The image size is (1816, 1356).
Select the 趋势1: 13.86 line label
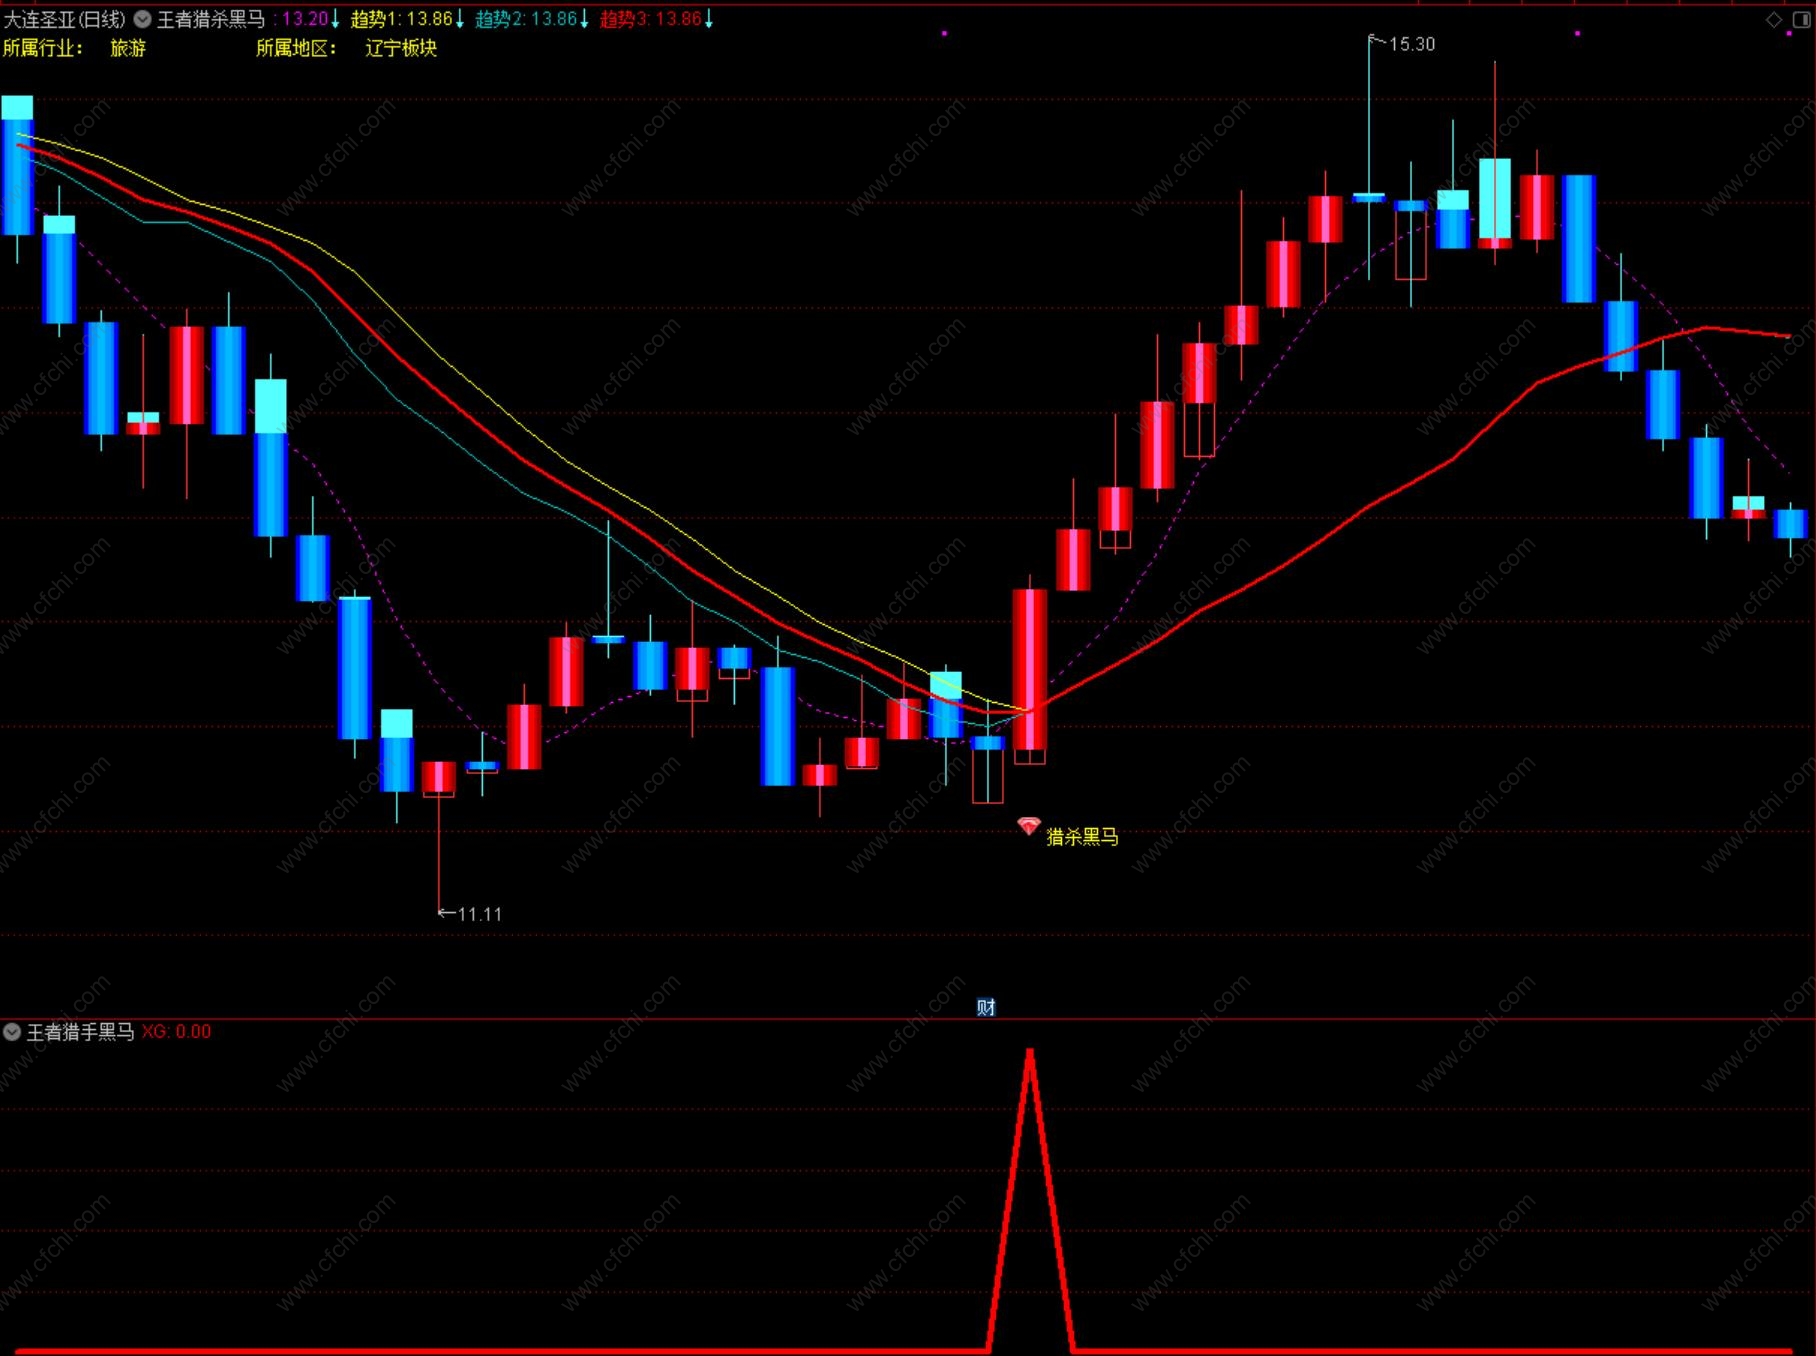point(402,19)
